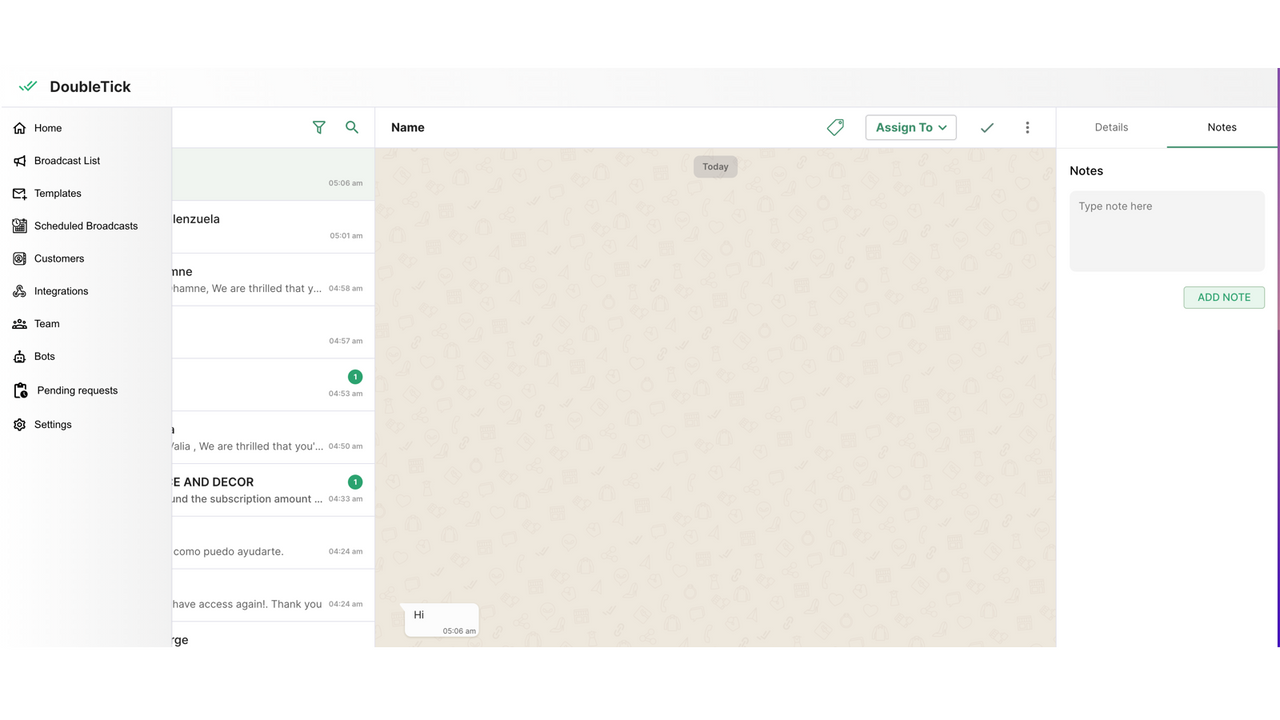Screen dimensions: 1280x720
Task: Mark chat resolved with the checkmark icon
Action: coord(987,128)
